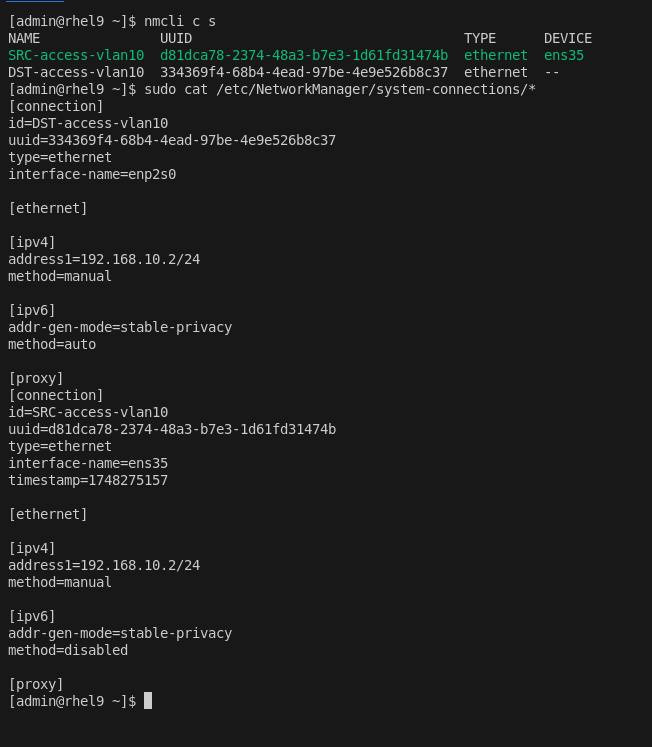The image size is (652, 747).
Task: Click the TYPE column header
Action: point(480,38)
